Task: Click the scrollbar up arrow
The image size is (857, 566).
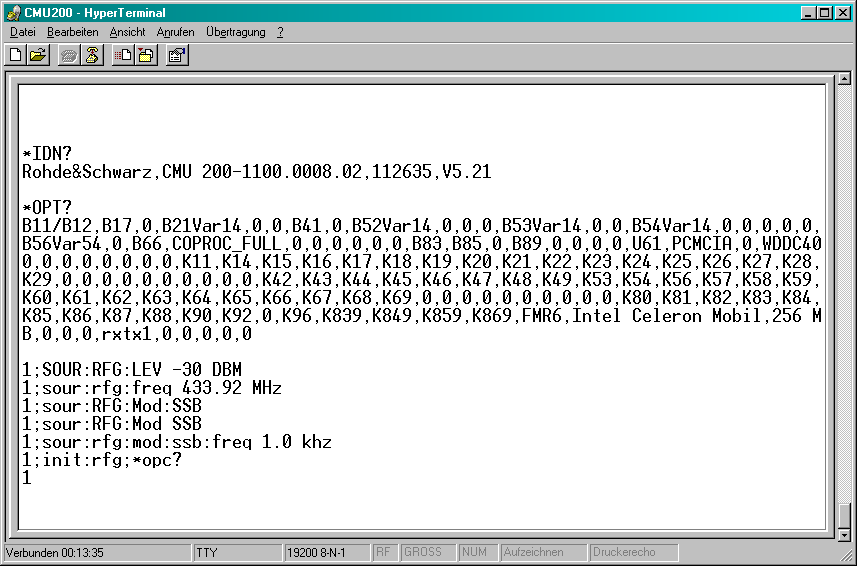Action: coord(844,79)
